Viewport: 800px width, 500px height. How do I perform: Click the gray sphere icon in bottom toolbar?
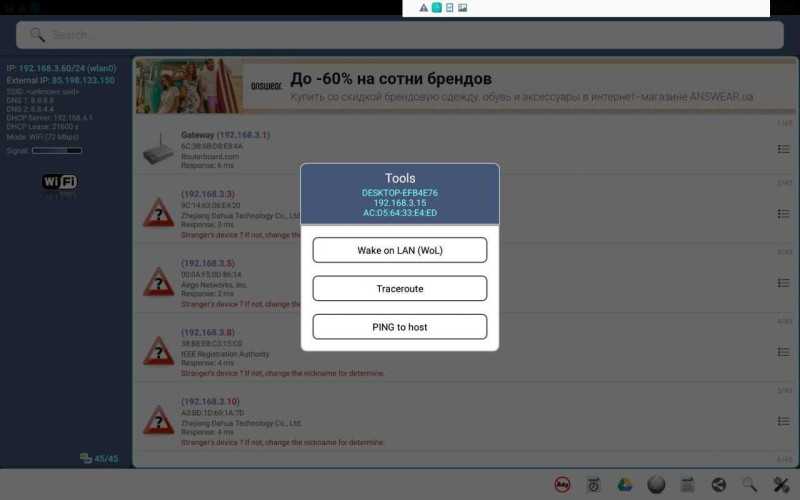pyautogui.click(x=656, y=484)
